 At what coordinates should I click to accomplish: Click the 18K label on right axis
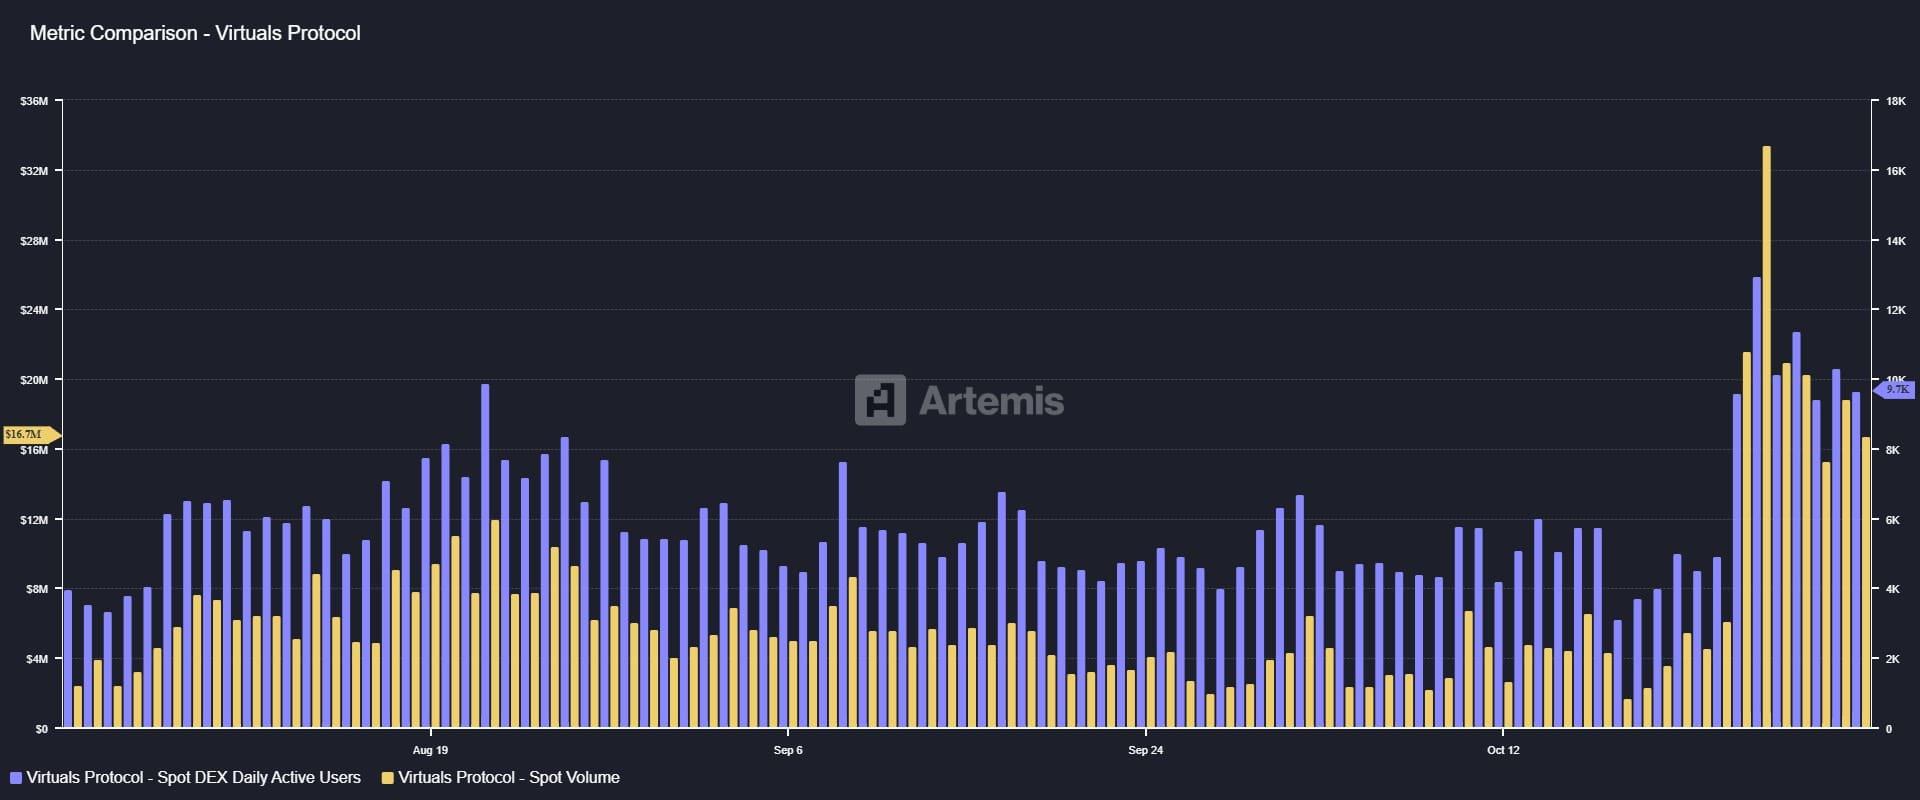click(1895, 101)
